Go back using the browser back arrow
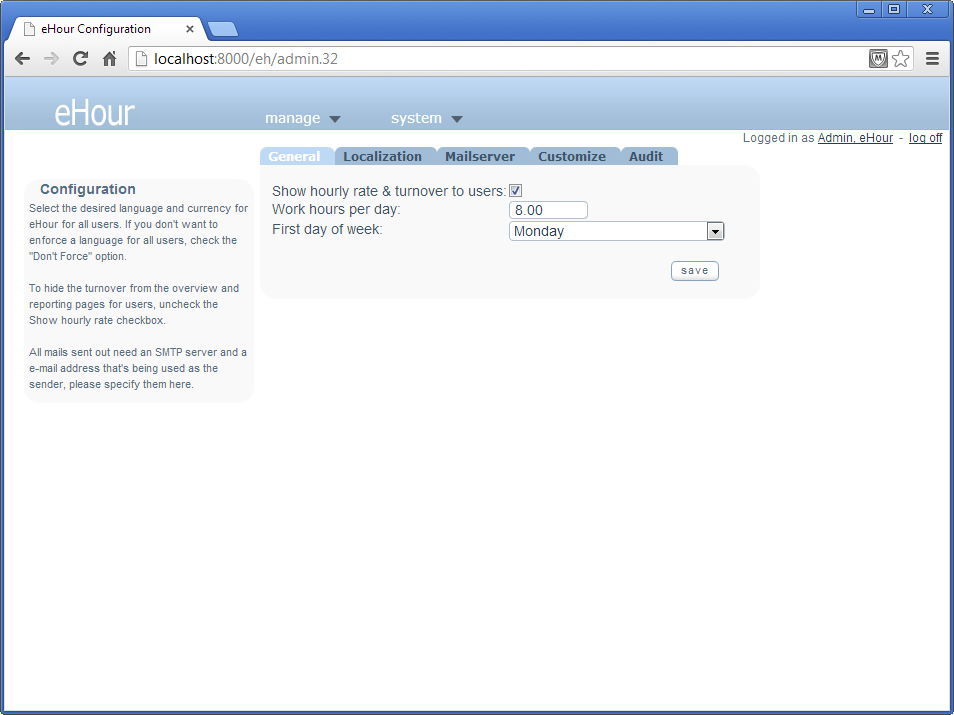Screen dimensions: 954x715 (23, 58)
